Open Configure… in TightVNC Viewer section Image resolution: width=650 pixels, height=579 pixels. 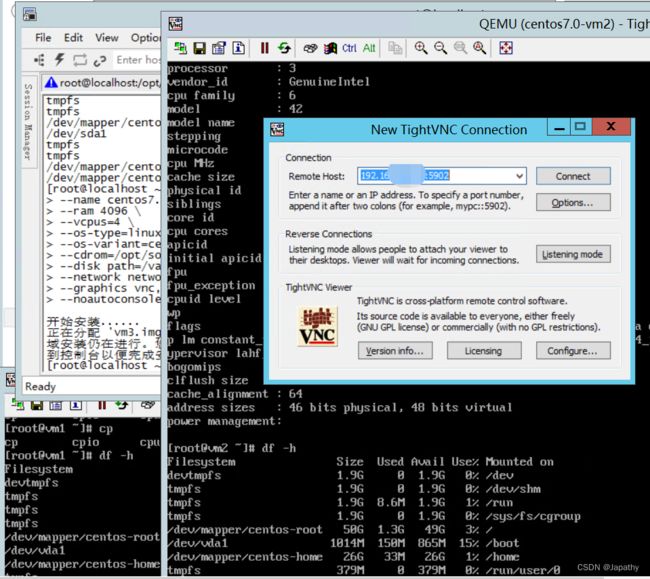[573, 351]
